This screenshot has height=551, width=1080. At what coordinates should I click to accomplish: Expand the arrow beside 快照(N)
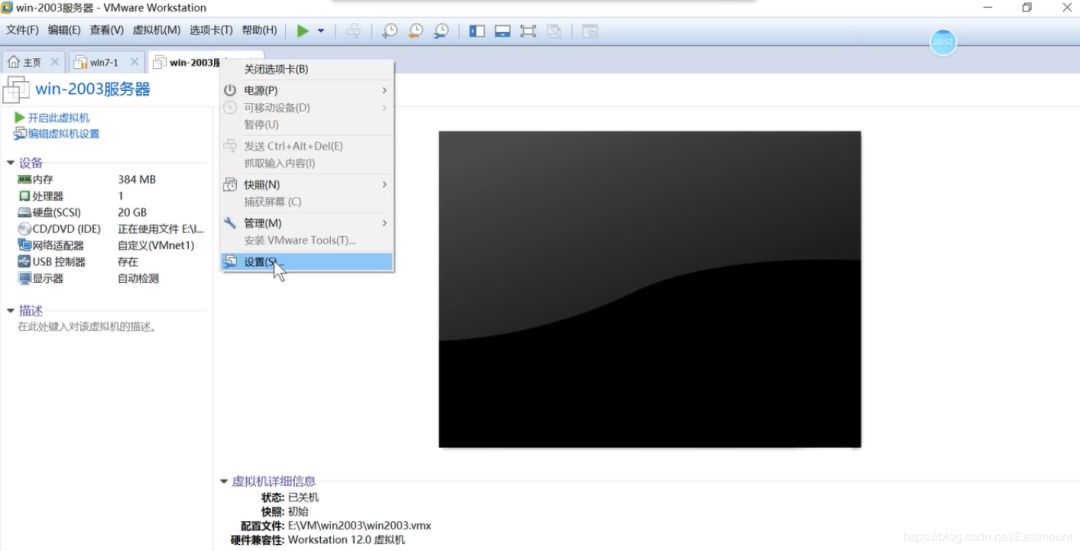tap(384, 185)
